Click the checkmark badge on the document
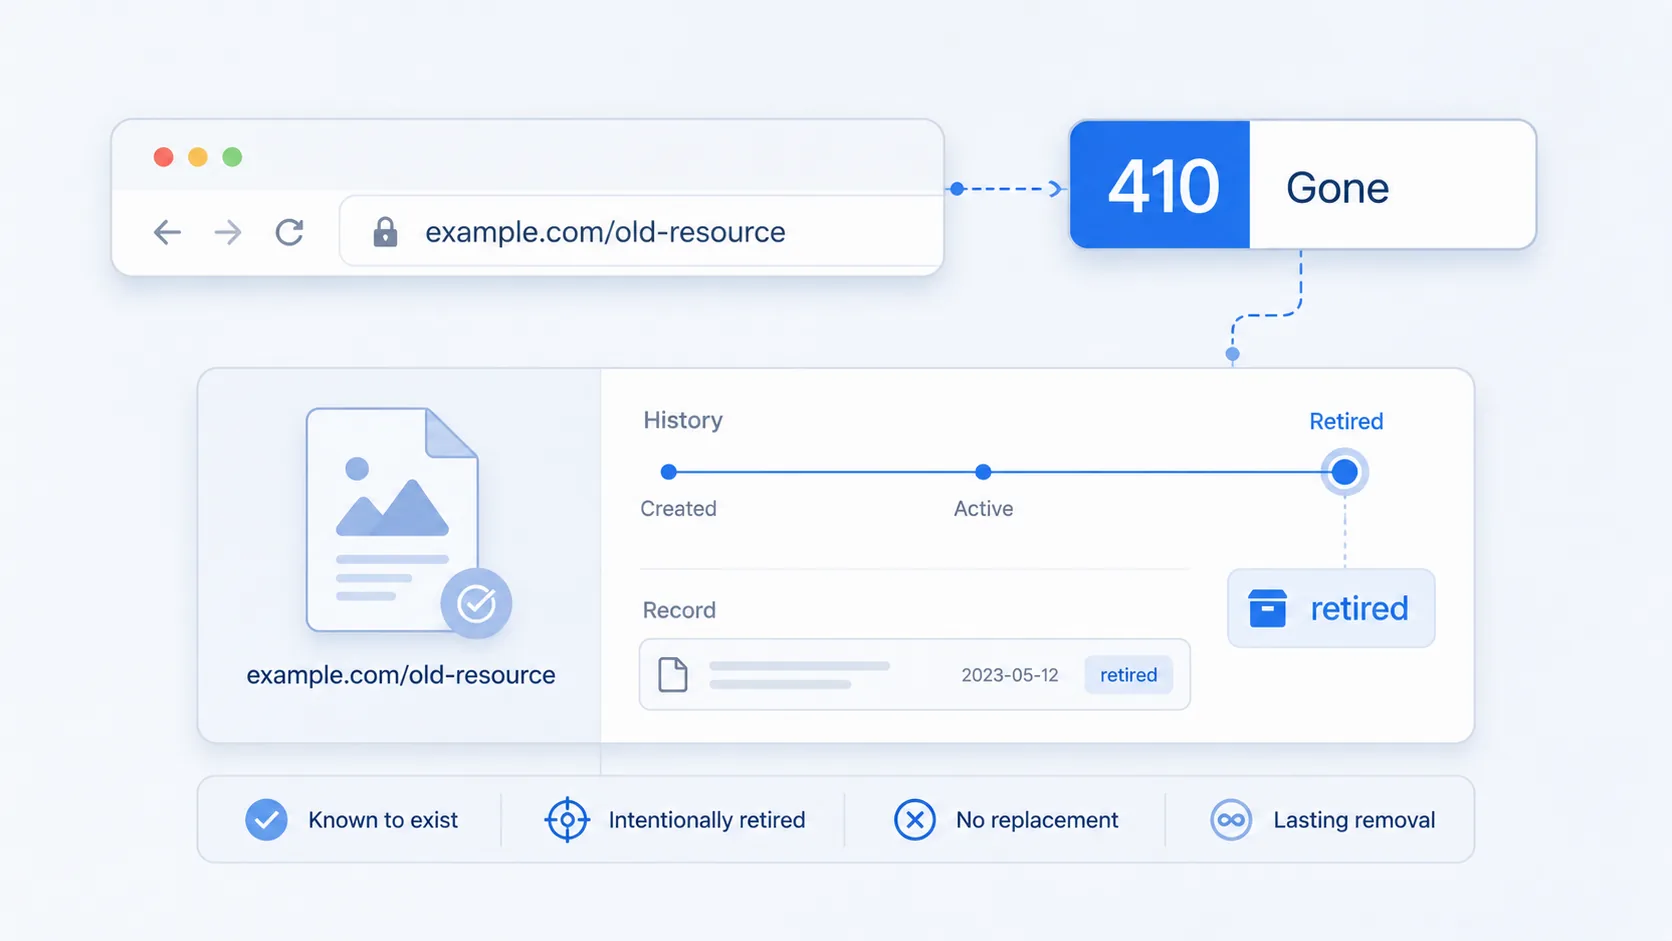This screenshot has width=1672, height=941. 476,603
